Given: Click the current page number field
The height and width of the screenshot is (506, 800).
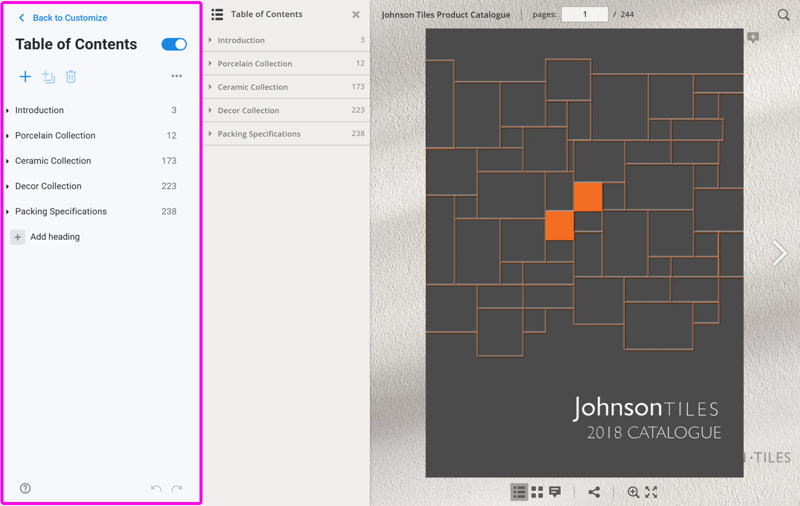Looking at the screenshot, I should (x=585, y=14).
